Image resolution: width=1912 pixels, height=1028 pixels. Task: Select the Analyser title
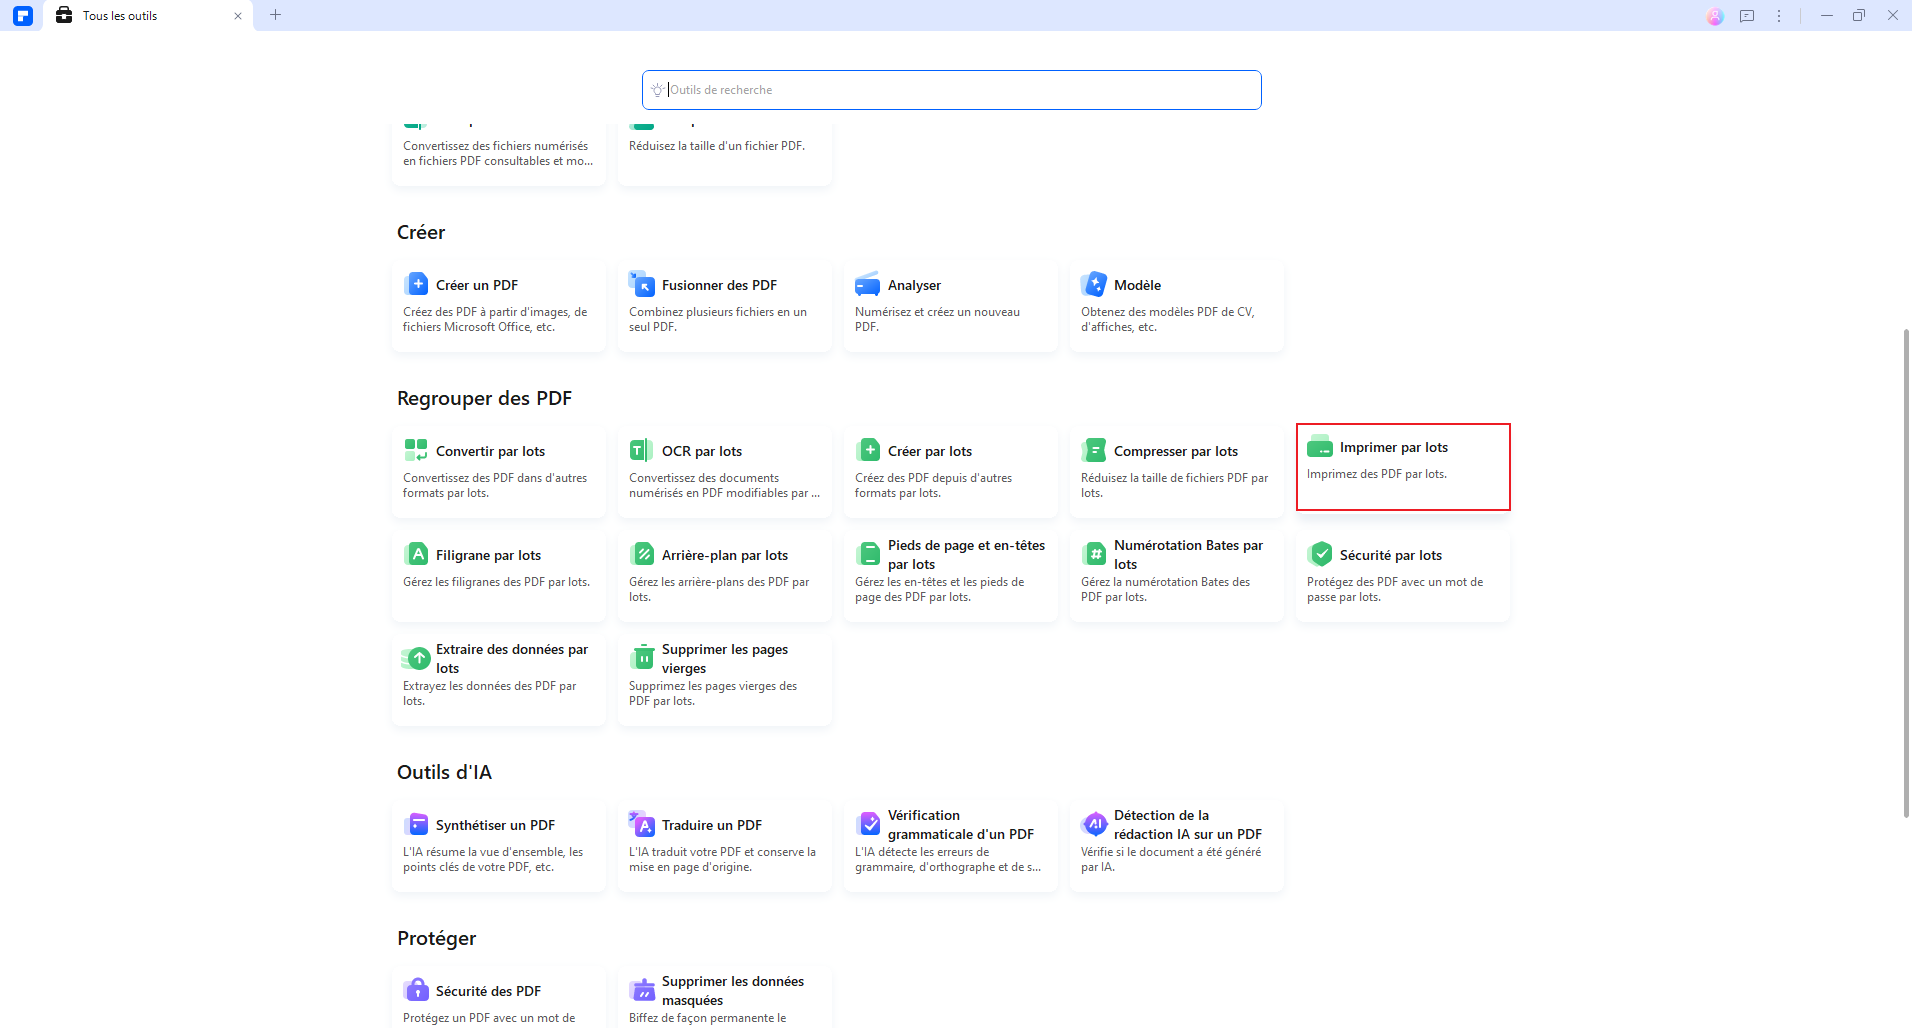914,285
